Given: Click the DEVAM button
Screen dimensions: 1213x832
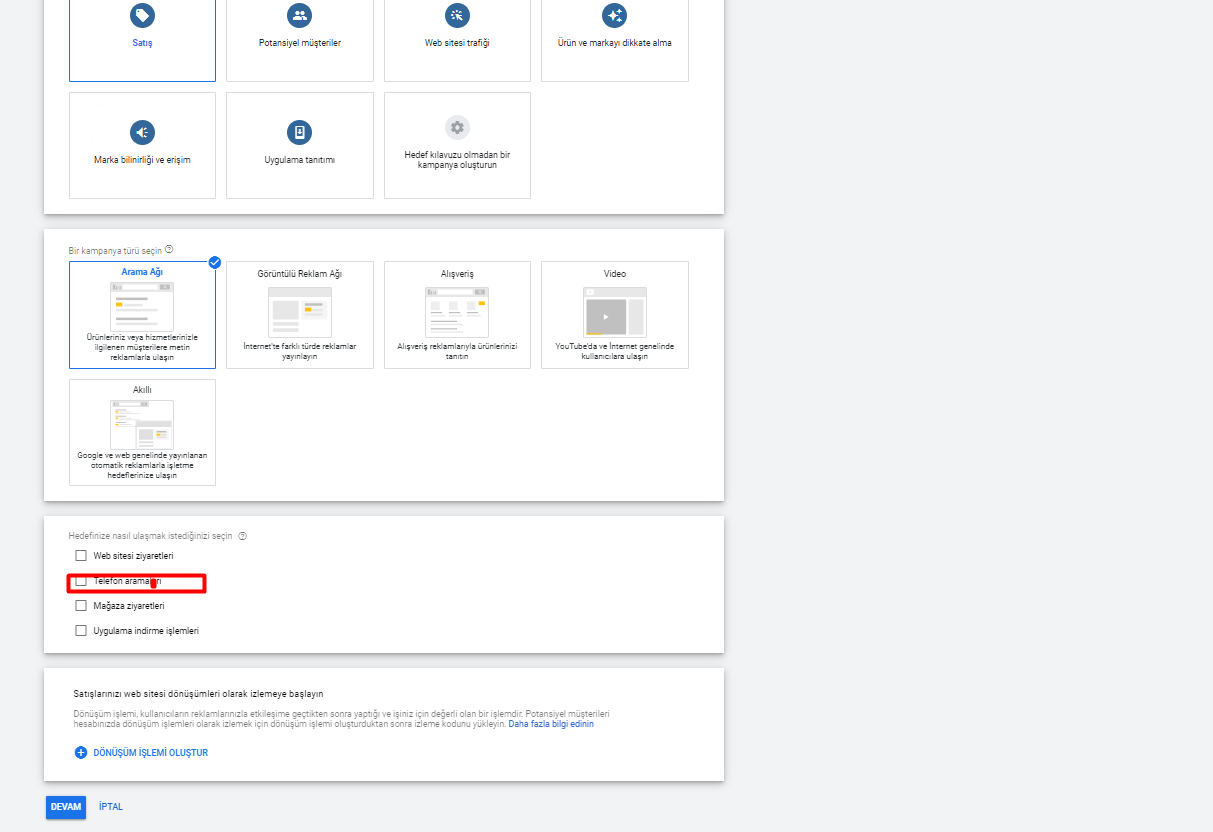Looking at the screenshot, I should (66, 807).
